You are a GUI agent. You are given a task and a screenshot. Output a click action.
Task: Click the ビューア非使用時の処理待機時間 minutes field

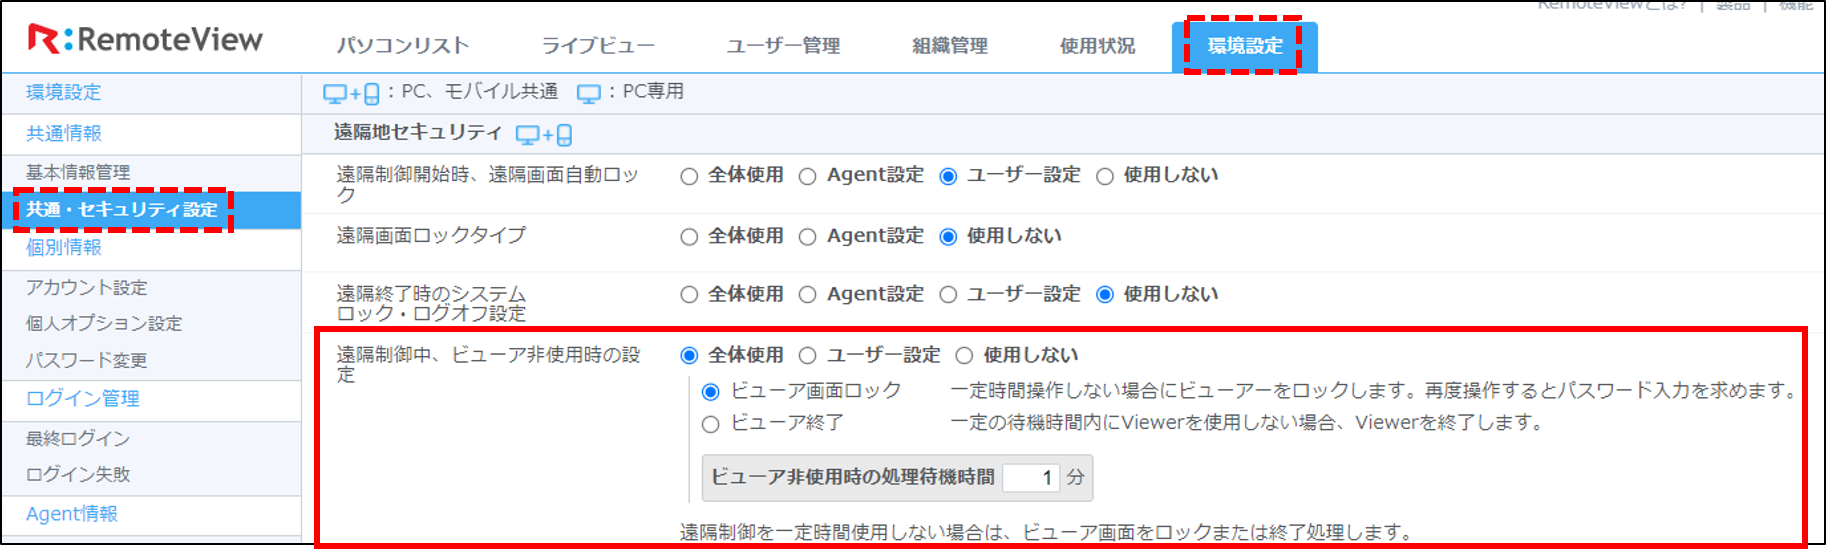(1030, 478)
